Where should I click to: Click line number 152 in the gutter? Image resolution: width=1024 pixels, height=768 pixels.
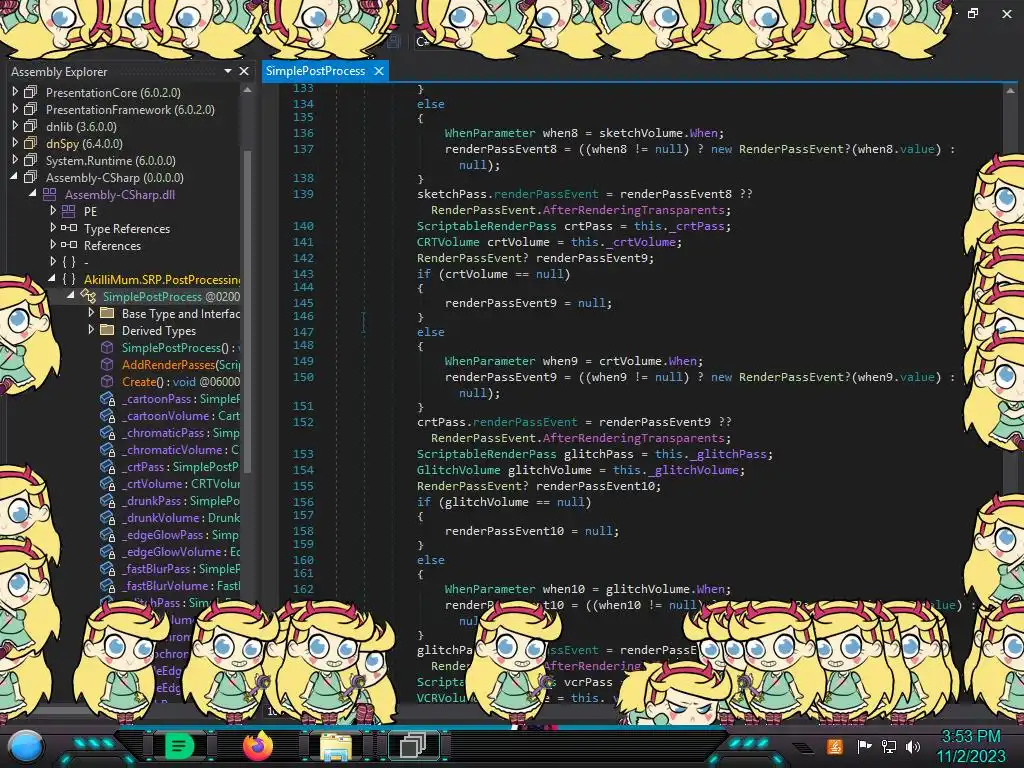tap(303, 422)
